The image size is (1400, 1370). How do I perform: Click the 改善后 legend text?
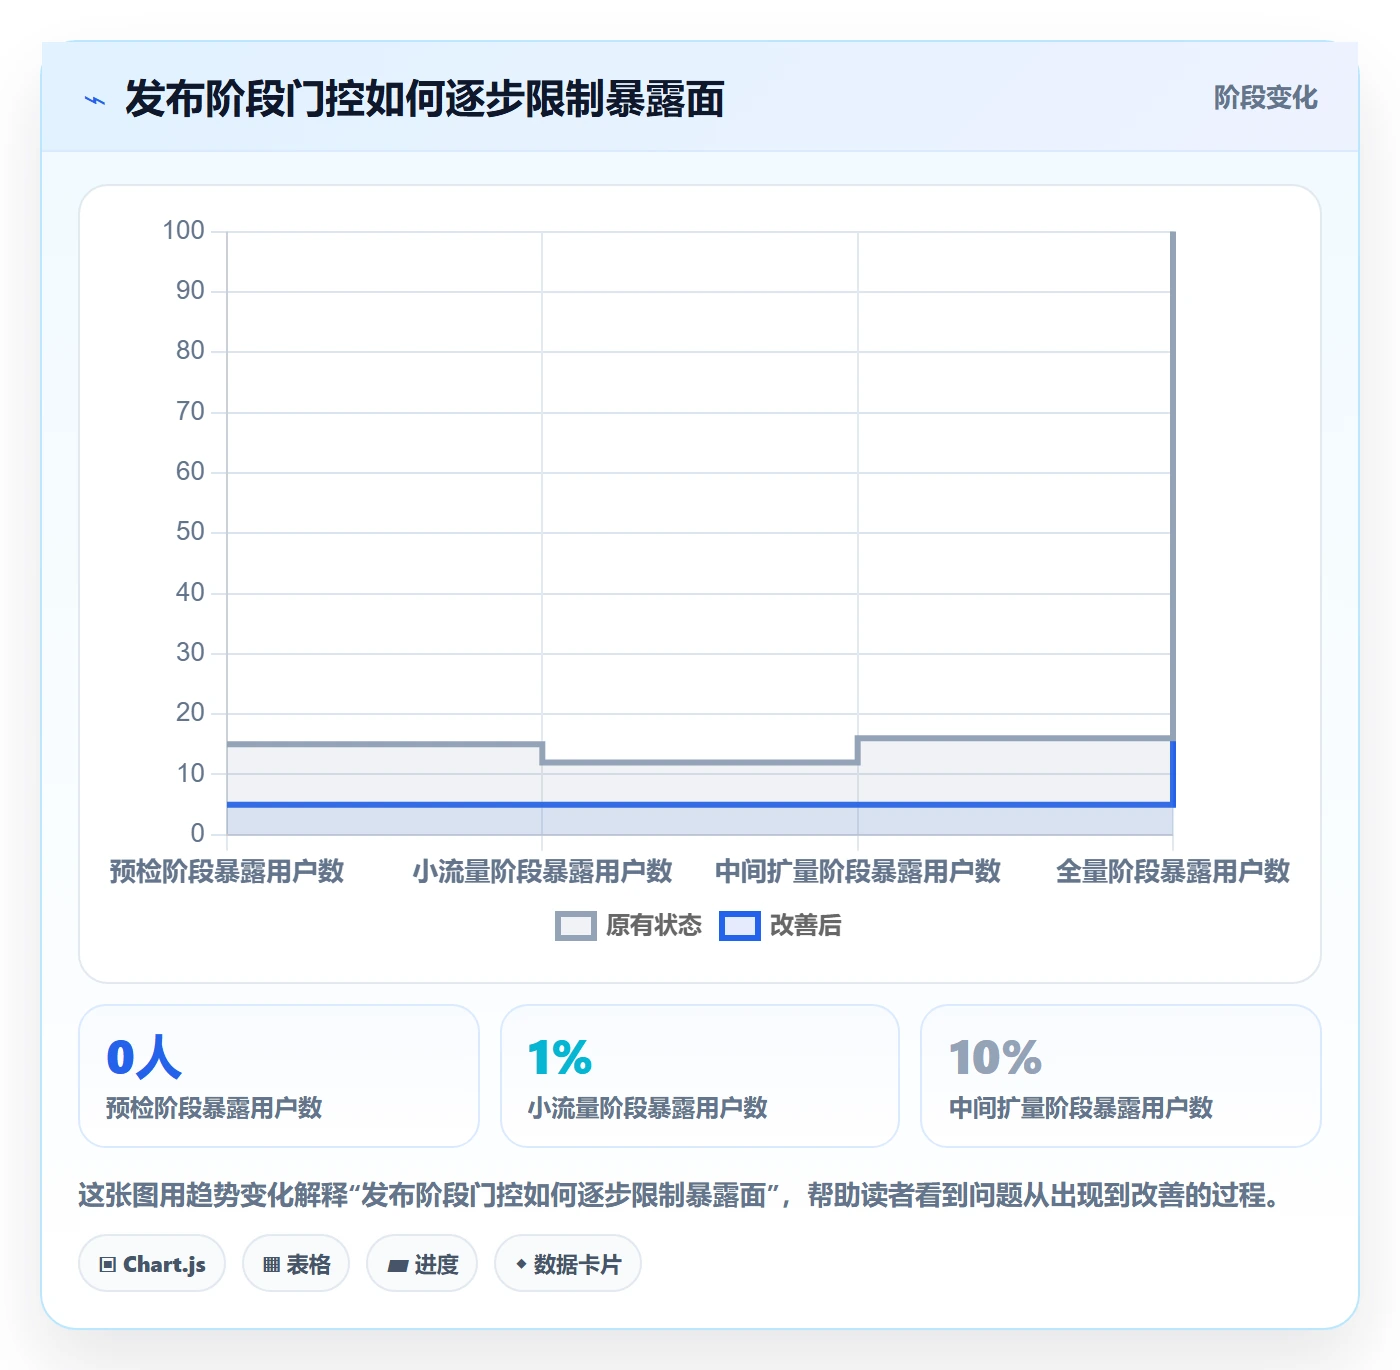[805, 926]
